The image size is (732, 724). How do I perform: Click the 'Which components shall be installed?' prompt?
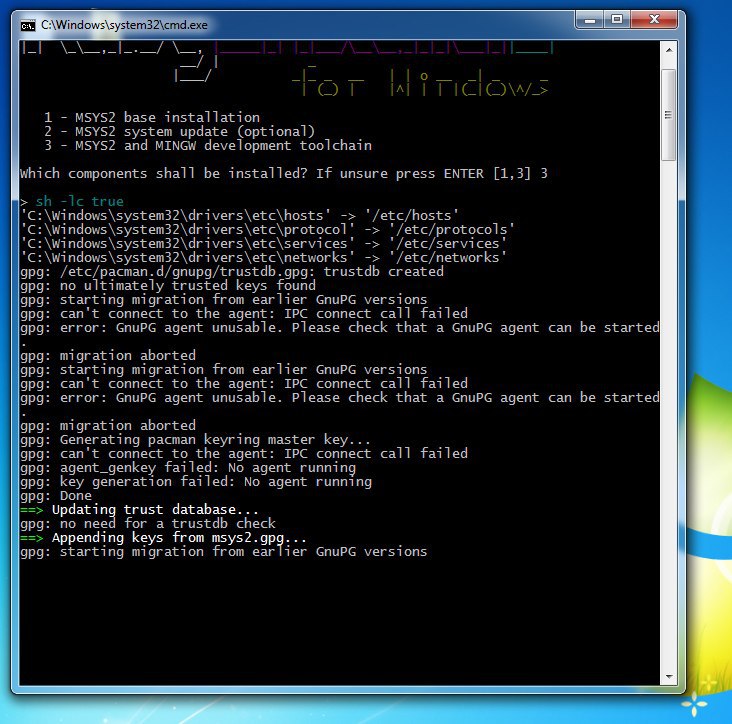[x=283, y=174]
